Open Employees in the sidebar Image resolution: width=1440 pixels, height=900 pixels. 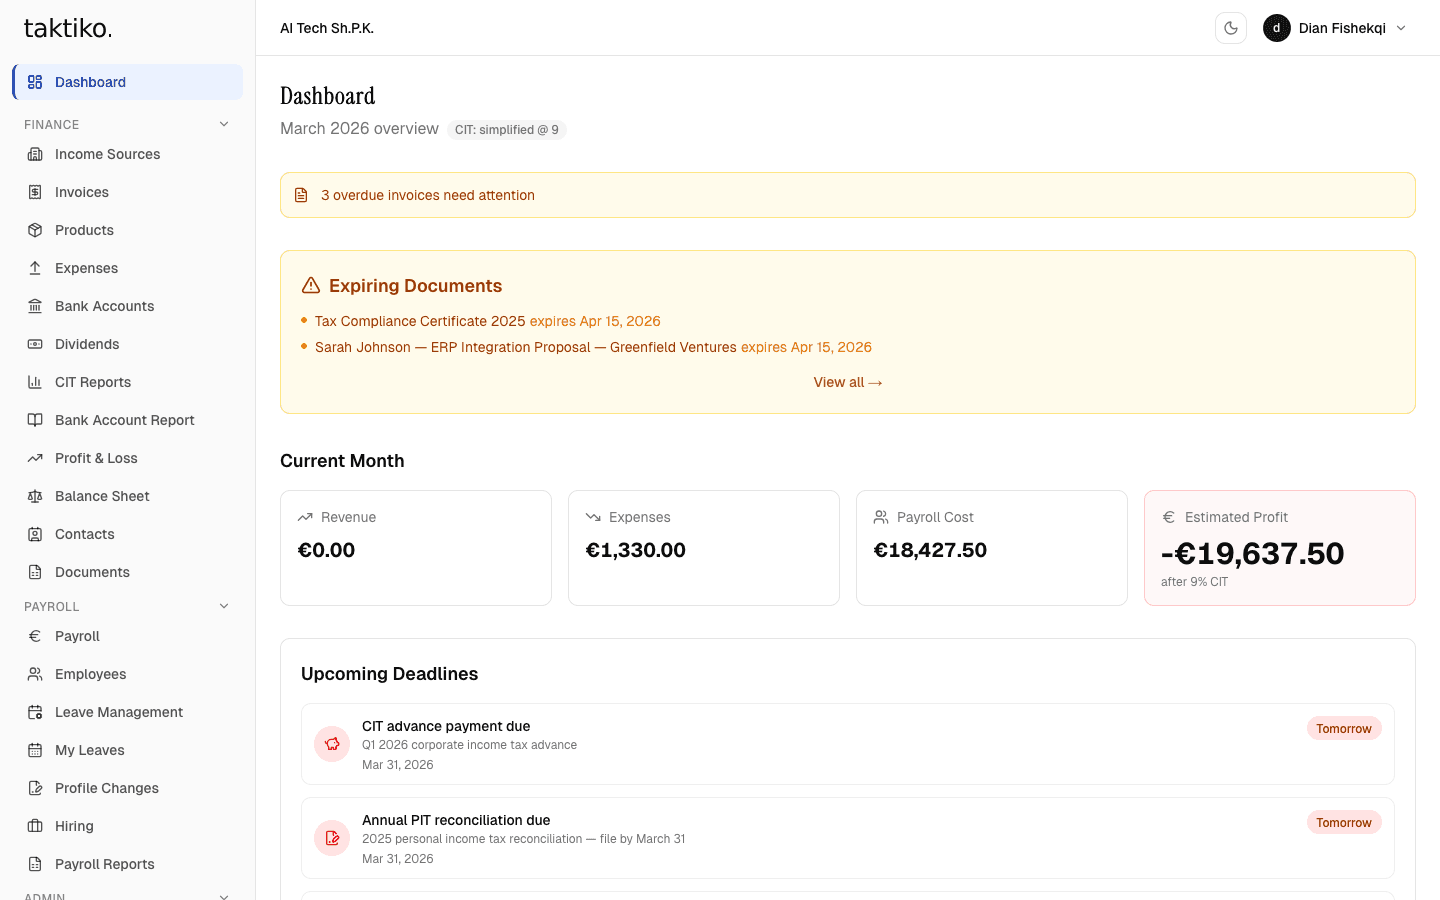[90, 674]
